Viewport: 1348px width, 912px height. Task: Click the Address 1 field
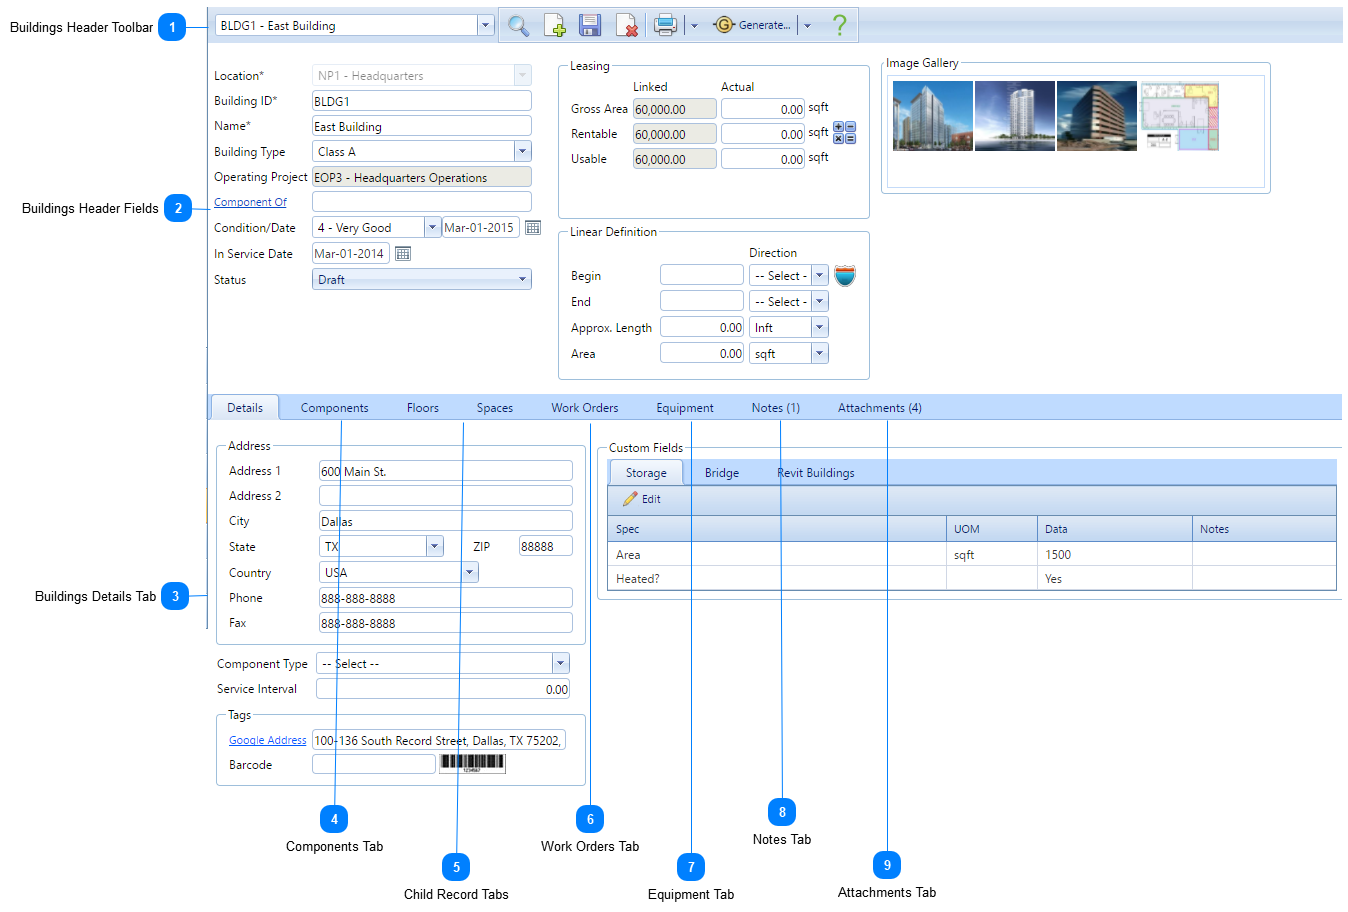pyautogui.click(x=446, y=471)
